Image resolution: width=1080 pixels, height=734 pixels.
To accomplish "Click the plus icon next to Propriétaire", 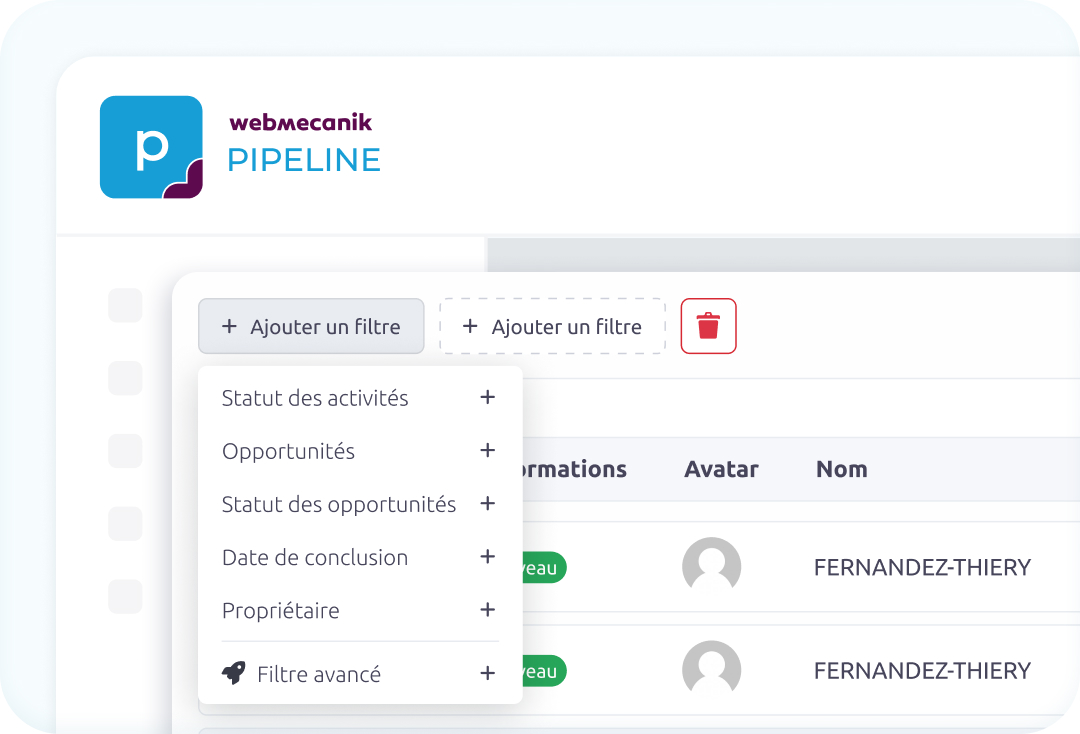I will 487,610.
